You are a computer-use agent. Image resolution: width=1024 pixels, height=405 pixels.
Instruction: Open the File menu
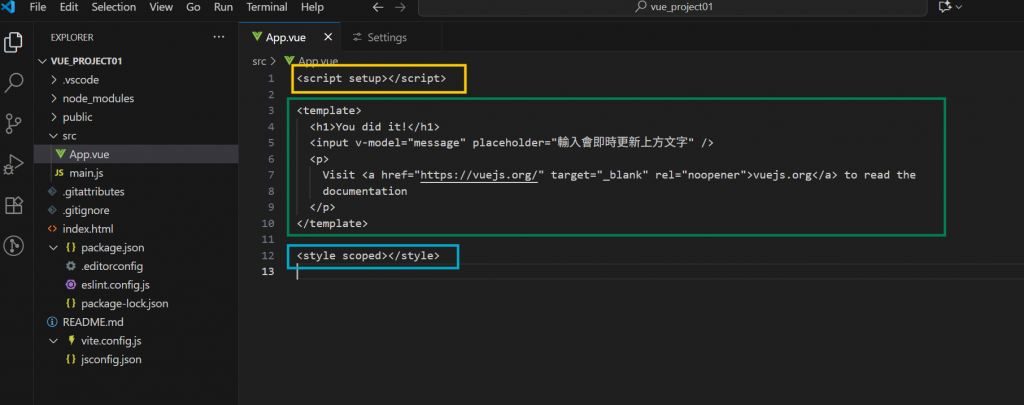(x=38, y=7)
